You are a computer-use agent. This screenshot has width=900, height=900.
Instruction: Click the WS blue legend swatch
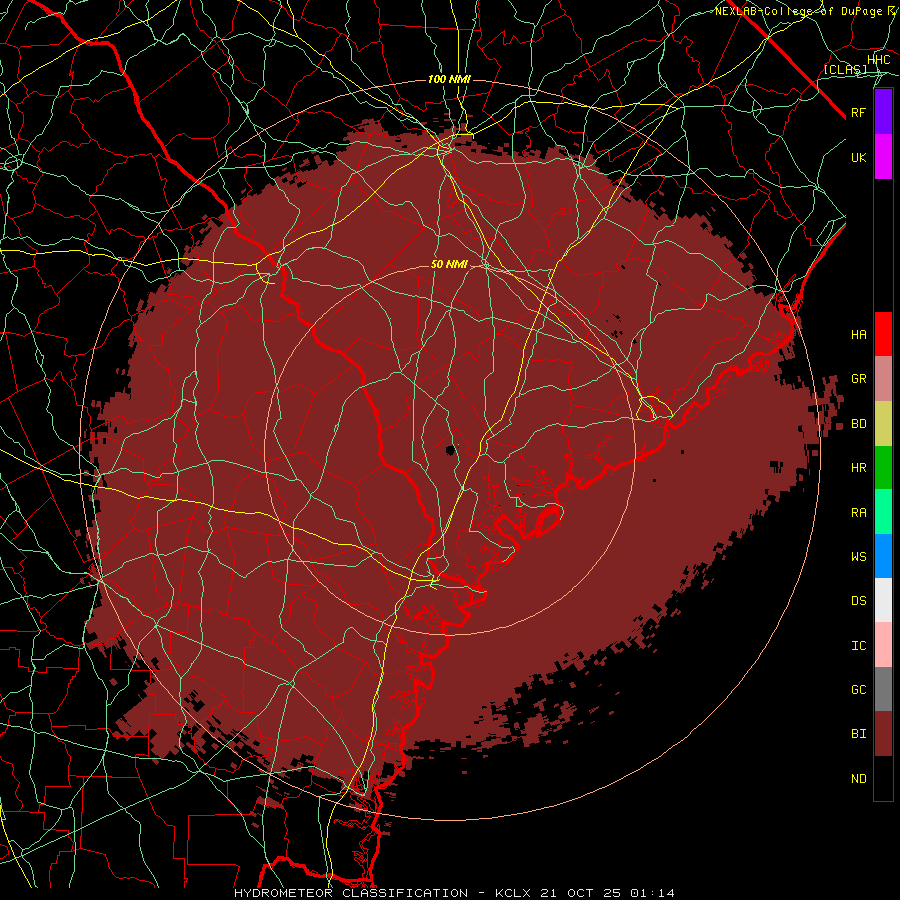click(x=883, y=556)
